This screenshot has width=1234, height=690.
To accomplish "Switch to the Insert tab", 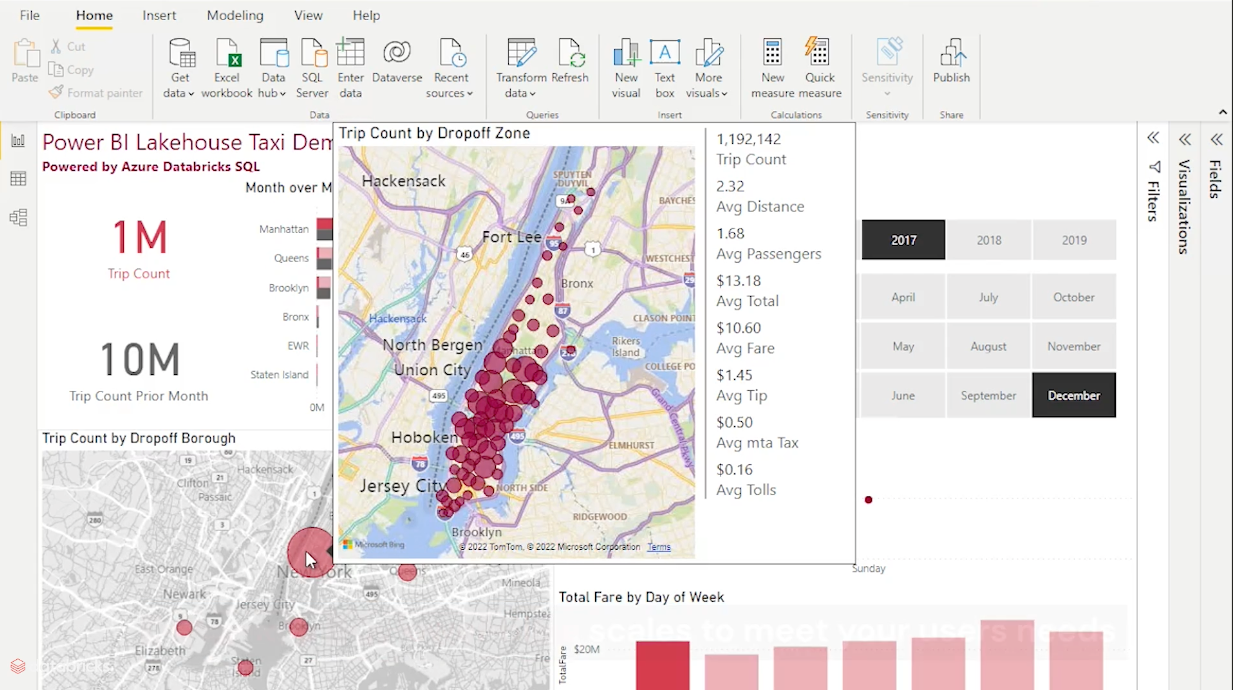I will coord(159,15).
